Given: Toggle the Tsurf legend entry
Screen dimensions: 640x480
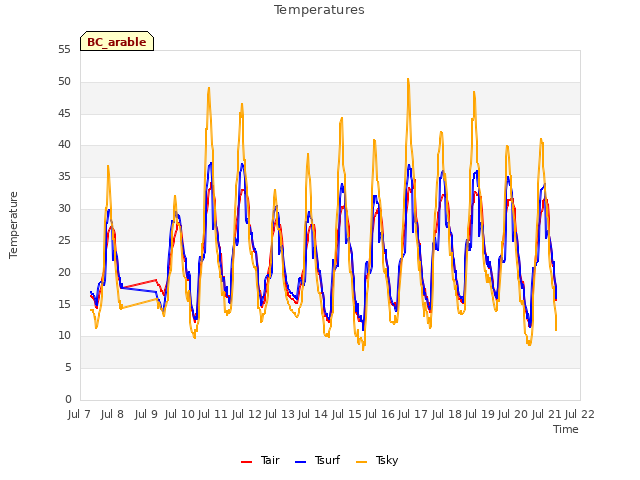Looking at the screenshot, I should click(x=317, y=460).
